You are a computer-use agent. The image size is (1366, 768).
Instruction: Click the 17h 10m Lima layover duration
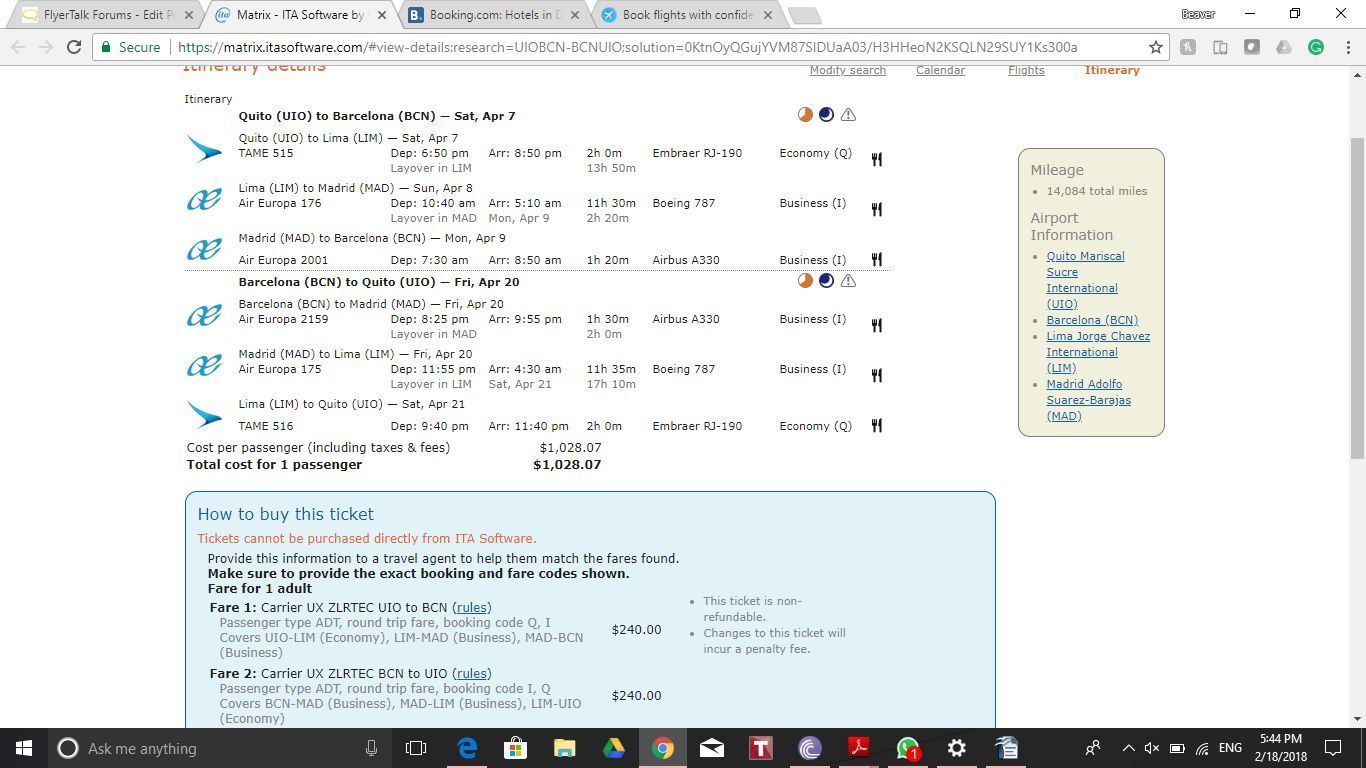(x=611, y=384)
